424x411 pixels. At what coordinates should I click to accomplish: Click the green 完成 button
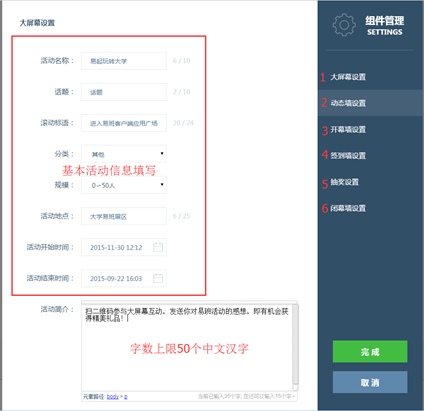pyautogui.click(x=370, y=351)
